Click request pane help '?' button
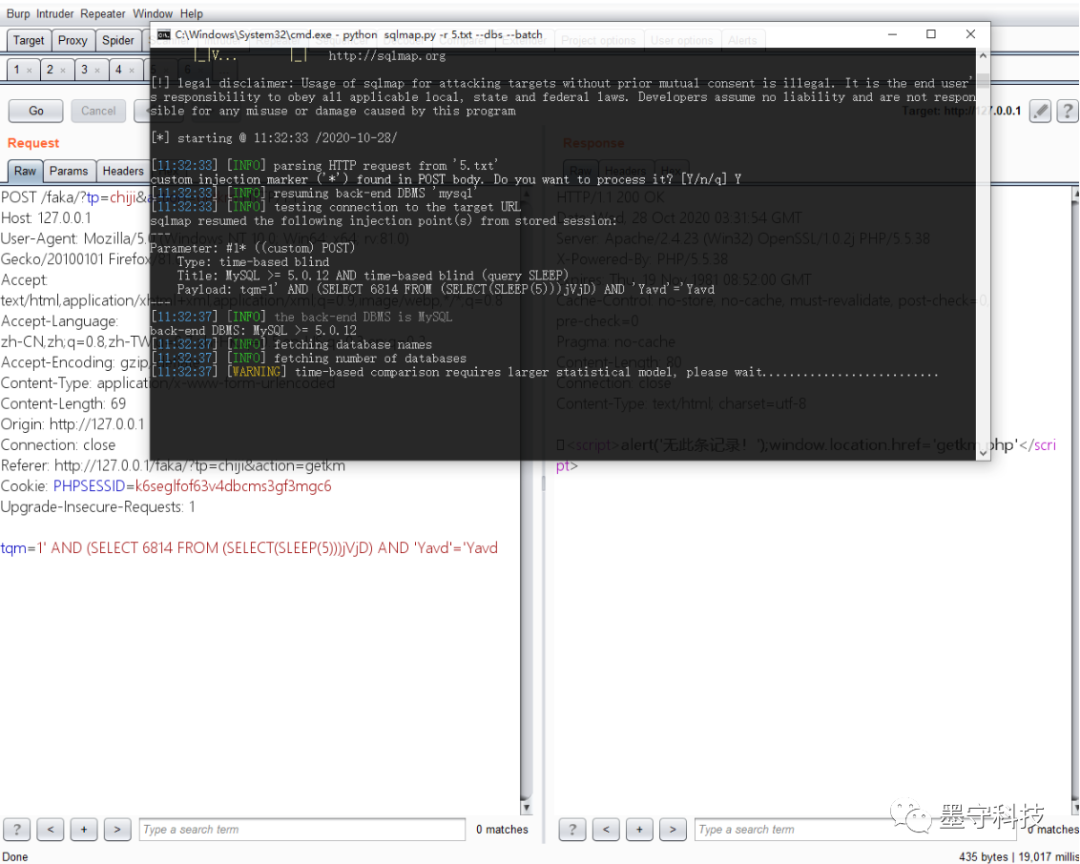 click(17, 829)
